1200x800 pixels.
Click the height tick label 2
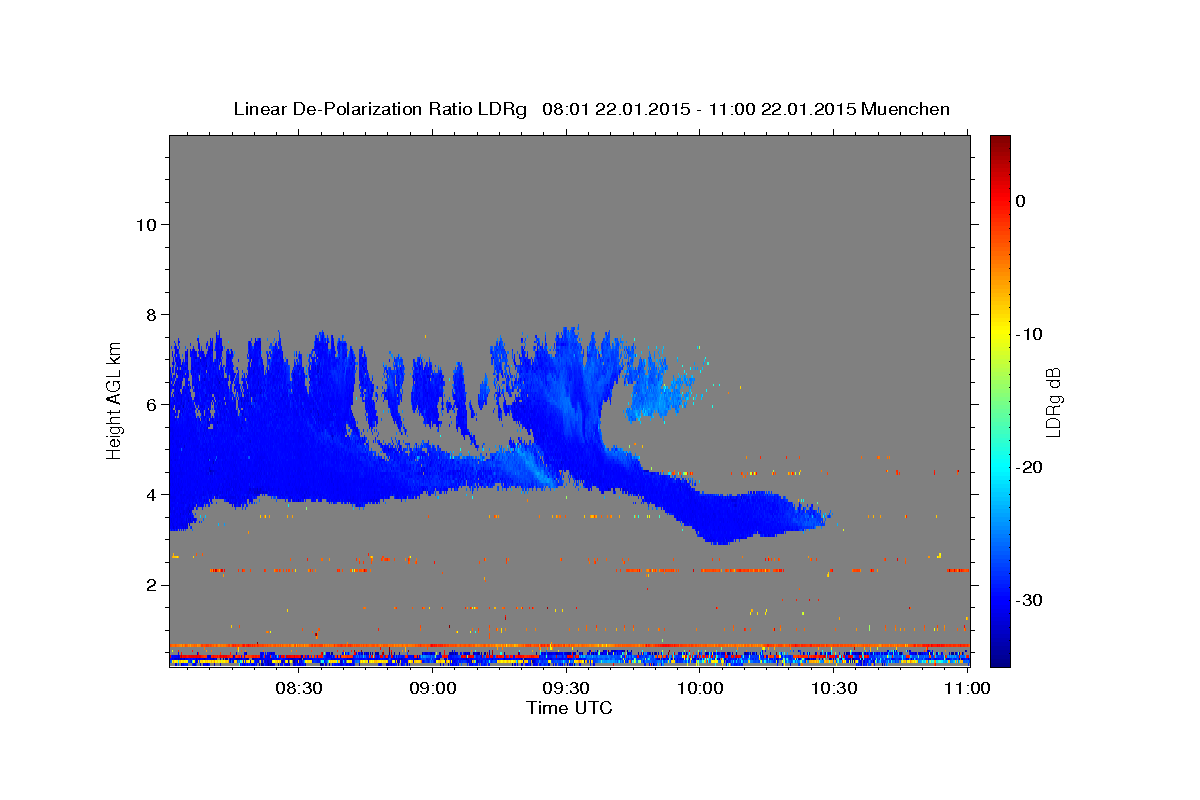(152, 585)
